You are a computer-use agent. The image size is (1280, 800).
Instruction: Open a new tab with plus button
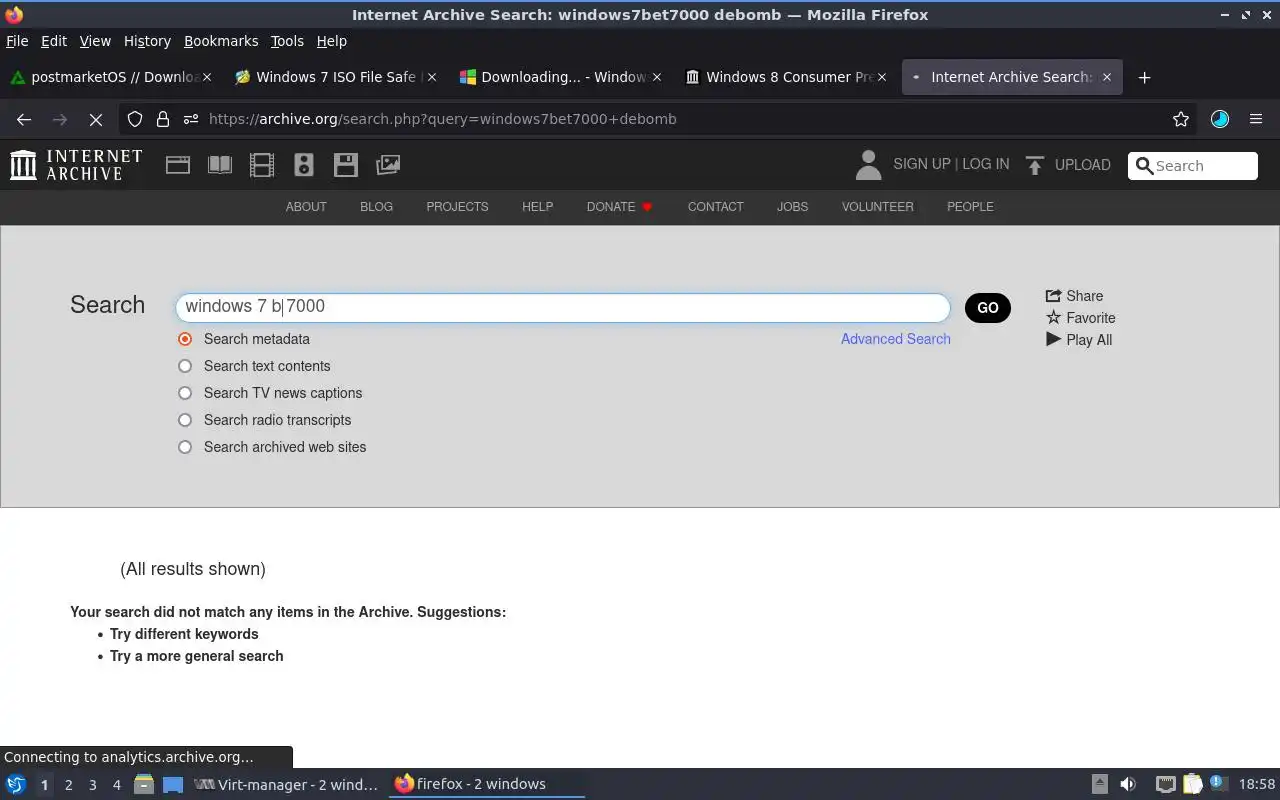point(1145,77)
